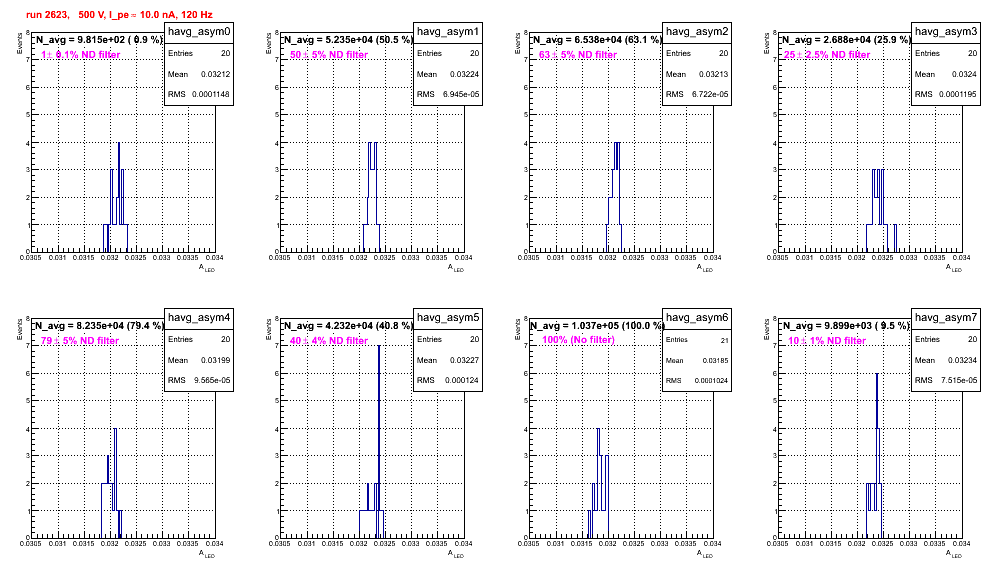Click the histogram peak in havg_asym7 plot
This screenshot has height=572, width=996.
pyautogui.click(x=877, y=374)
